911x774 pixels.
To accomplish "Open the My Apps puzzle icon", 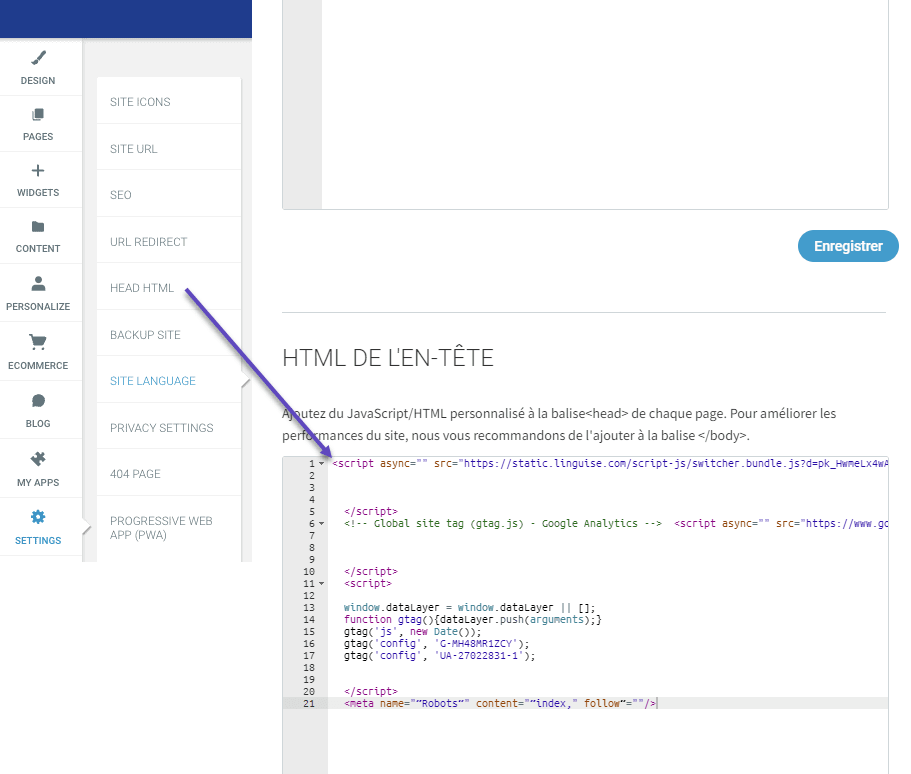I will [x=38, y=459].
